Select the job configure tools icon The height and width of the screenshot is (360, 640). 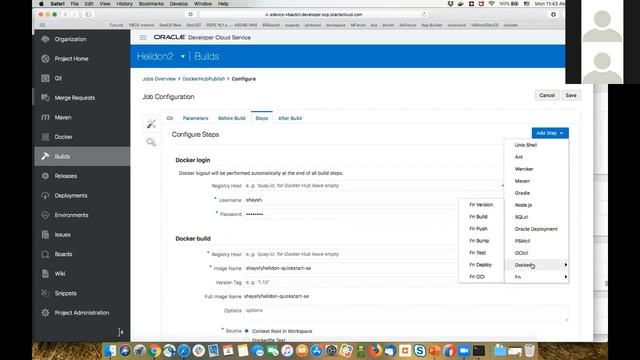(x=151, y=124)
